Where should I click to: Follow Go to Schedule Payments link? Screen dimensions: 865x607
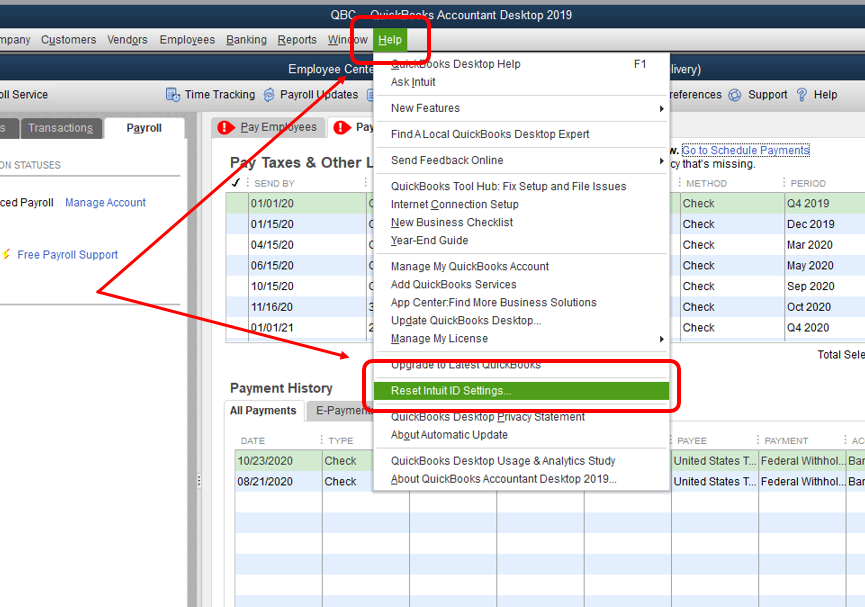coord(745,150)
